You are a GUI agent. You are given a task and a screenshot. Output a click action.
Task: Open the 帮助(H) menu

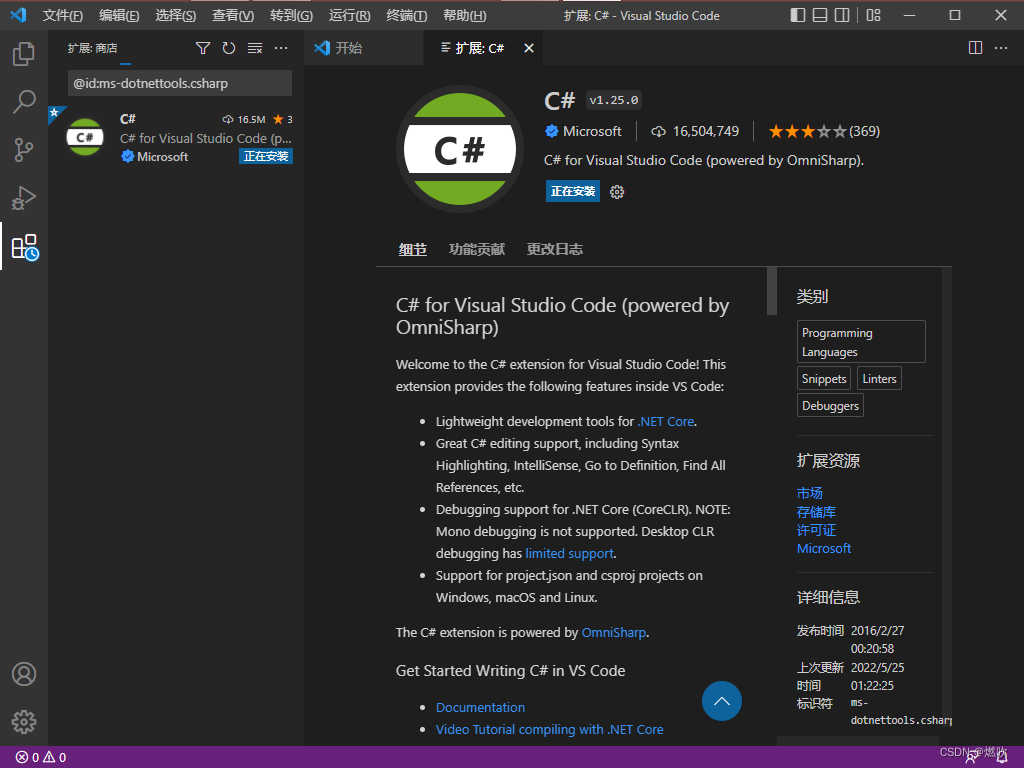[464, 15]
